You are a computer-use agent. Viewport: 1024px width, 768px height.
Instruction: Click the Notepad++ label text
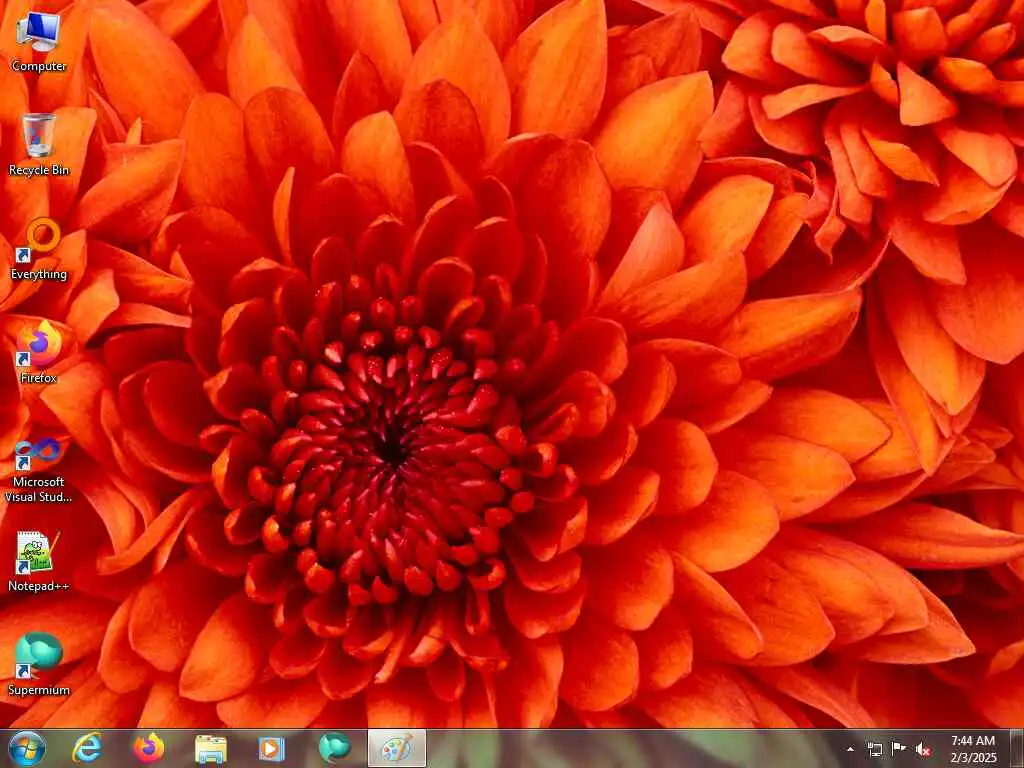[39, 586]
